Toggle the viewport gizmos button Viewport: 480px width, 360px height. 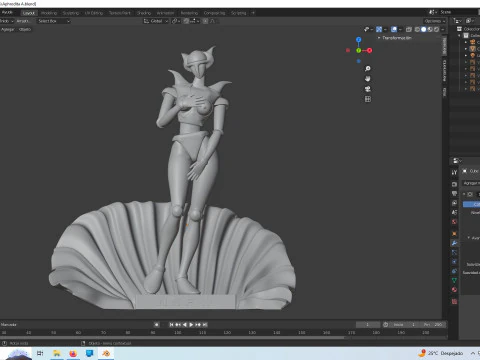pyautogui.click(x=379, y=29)
